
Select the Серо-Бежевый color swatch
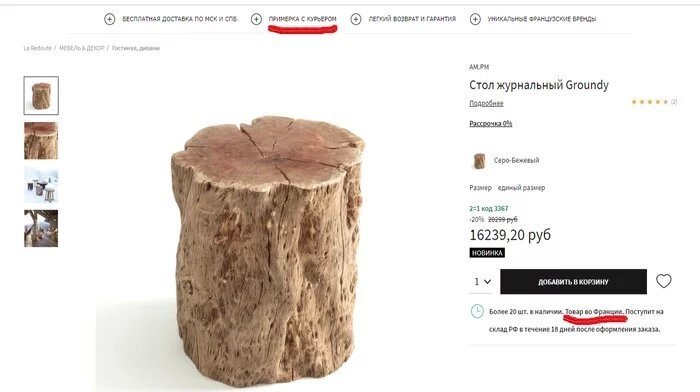click(x=479, y=161)
